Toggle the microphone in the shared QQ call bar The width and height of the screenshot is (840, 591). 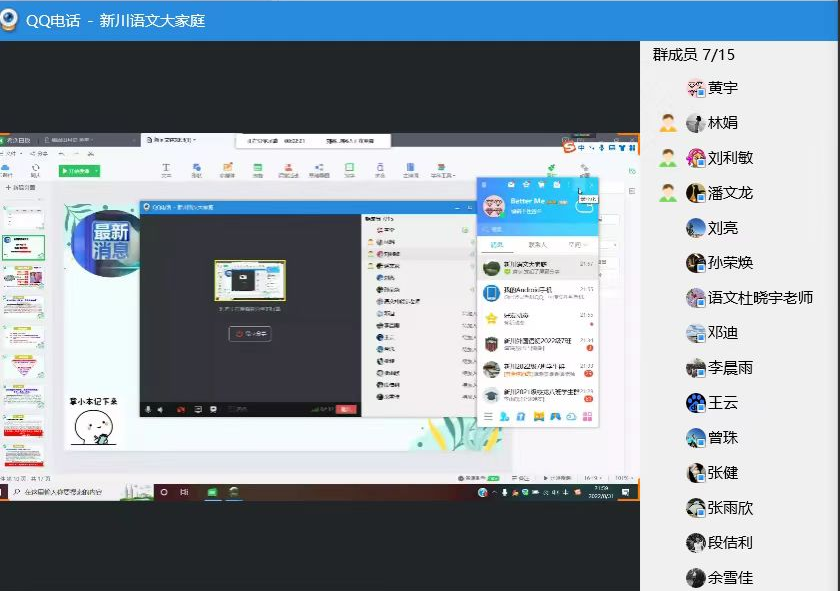[x=148, y=409]
